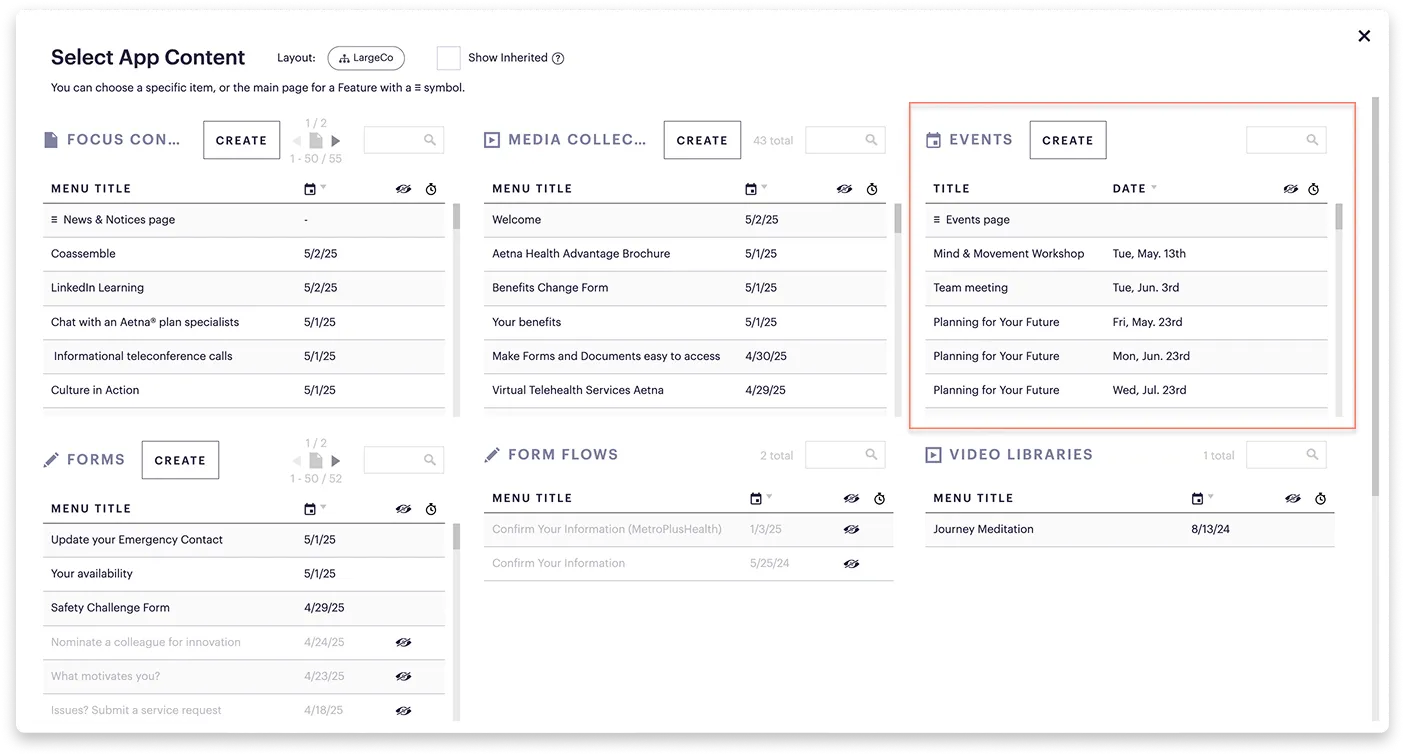Toggle visibility for Issues? Submit a service request
This screenshot has width=1405, height=756.
(403, 710)
